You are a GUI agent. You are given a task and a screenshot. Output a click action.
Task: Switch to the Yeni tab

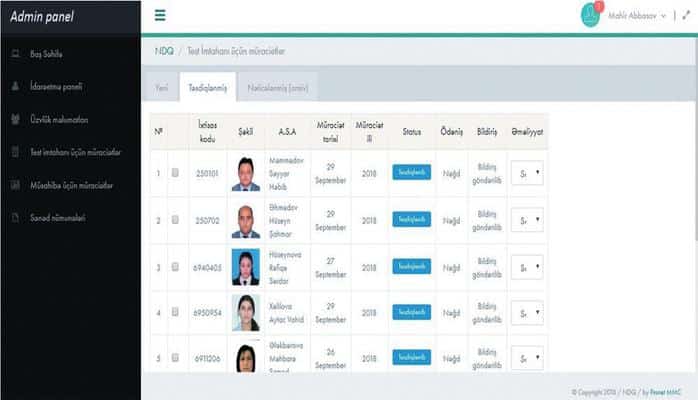(161, 88)
